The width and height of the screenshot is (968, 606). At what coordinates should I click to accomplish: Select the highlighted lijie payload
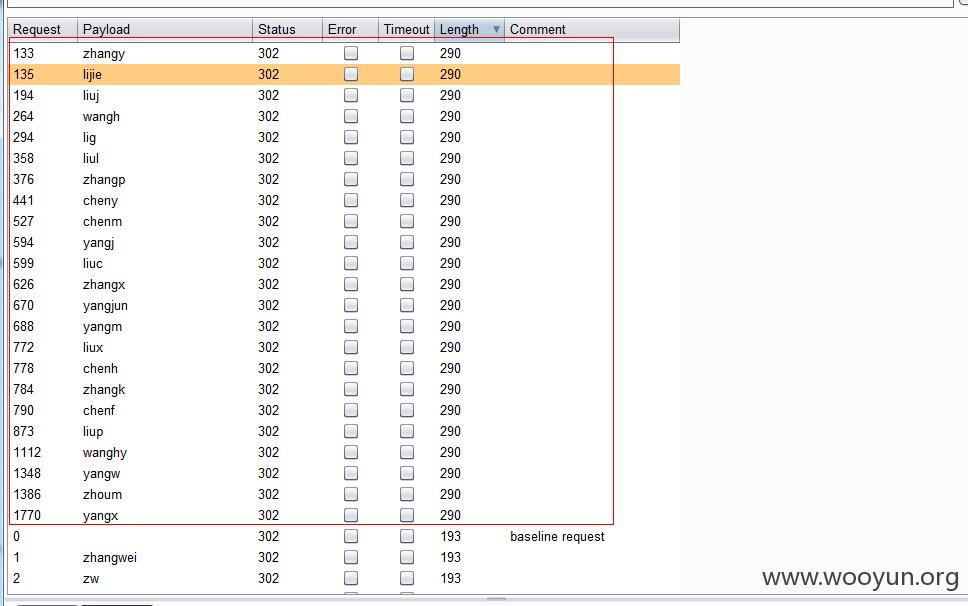[x=344, y=74]
